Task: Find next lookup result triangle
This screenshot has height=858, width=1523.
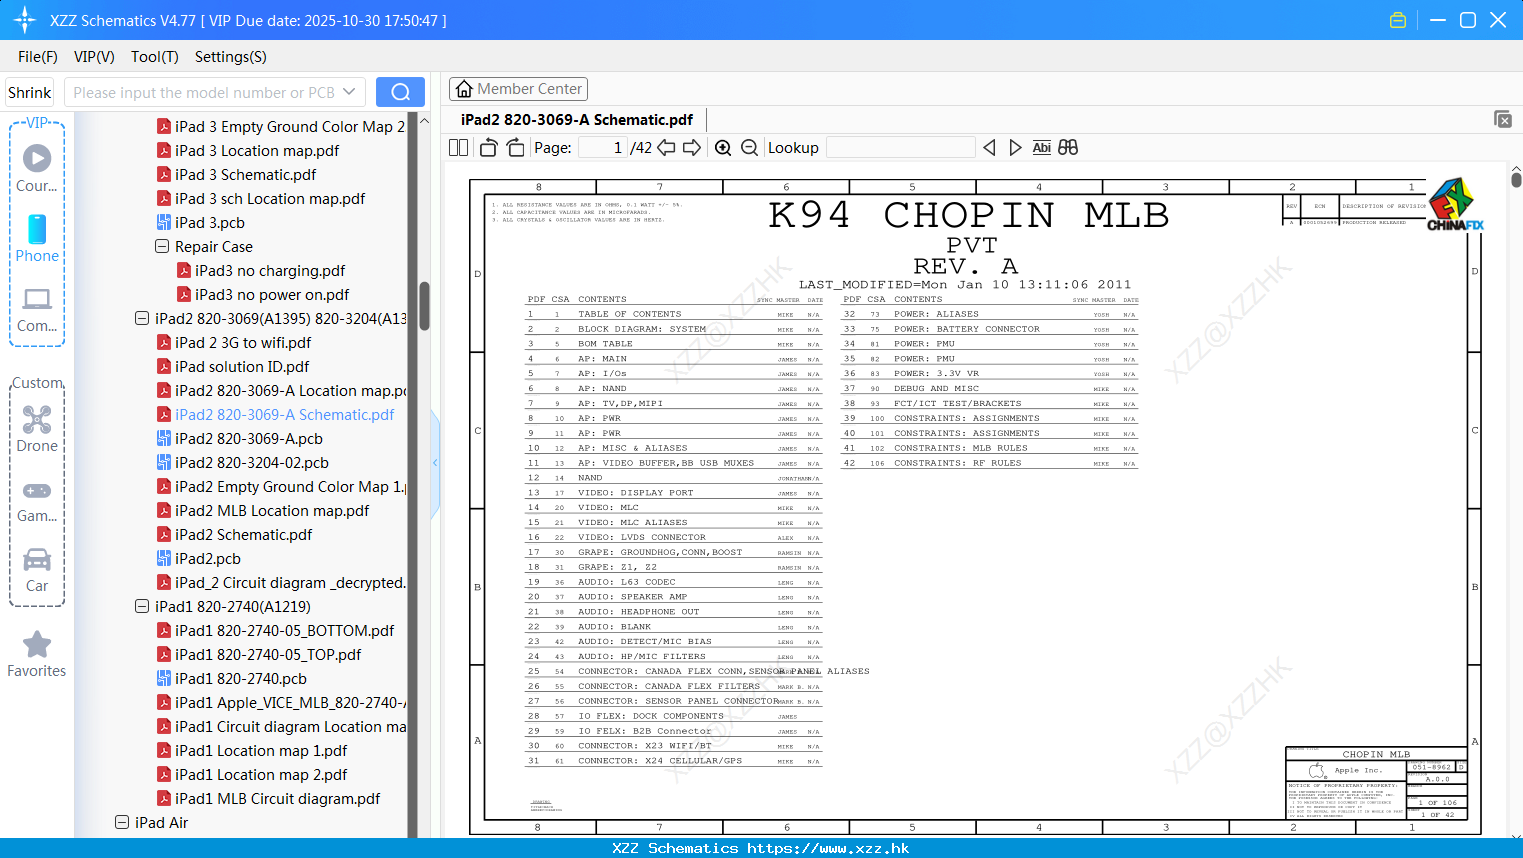Action: pos(1015,148)
